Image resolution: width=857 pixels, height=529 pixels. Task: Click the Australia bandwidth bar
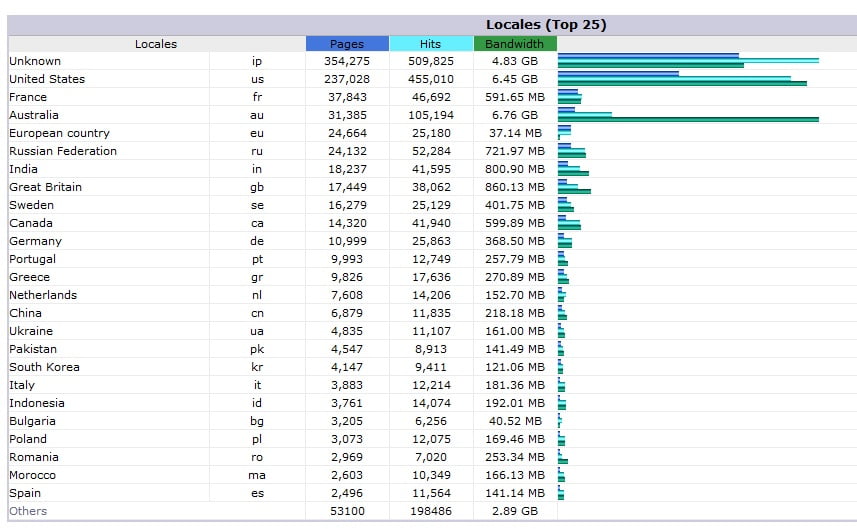point(688,120)
